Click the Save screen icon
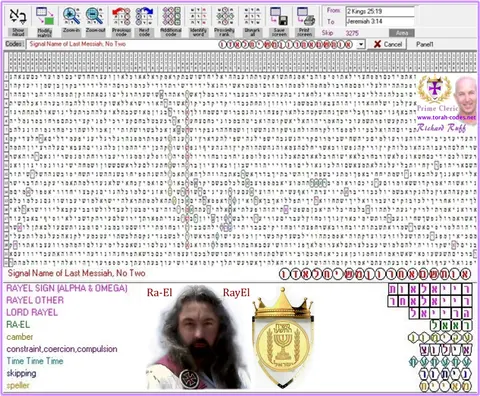Image resolution: width=480 pixels, height=396 pixels. (279, 16)
